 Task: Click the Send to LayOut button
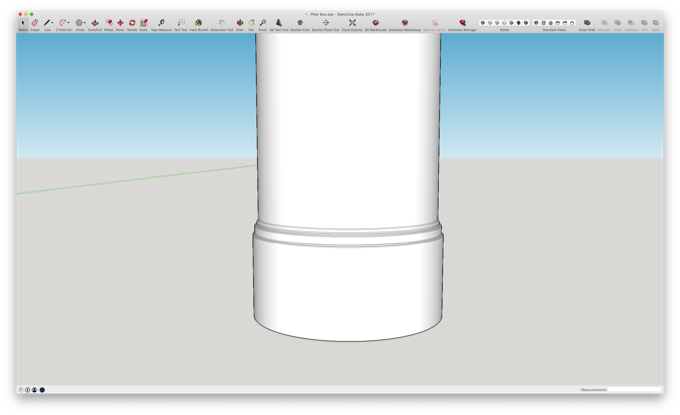click(x=434, y=23)
